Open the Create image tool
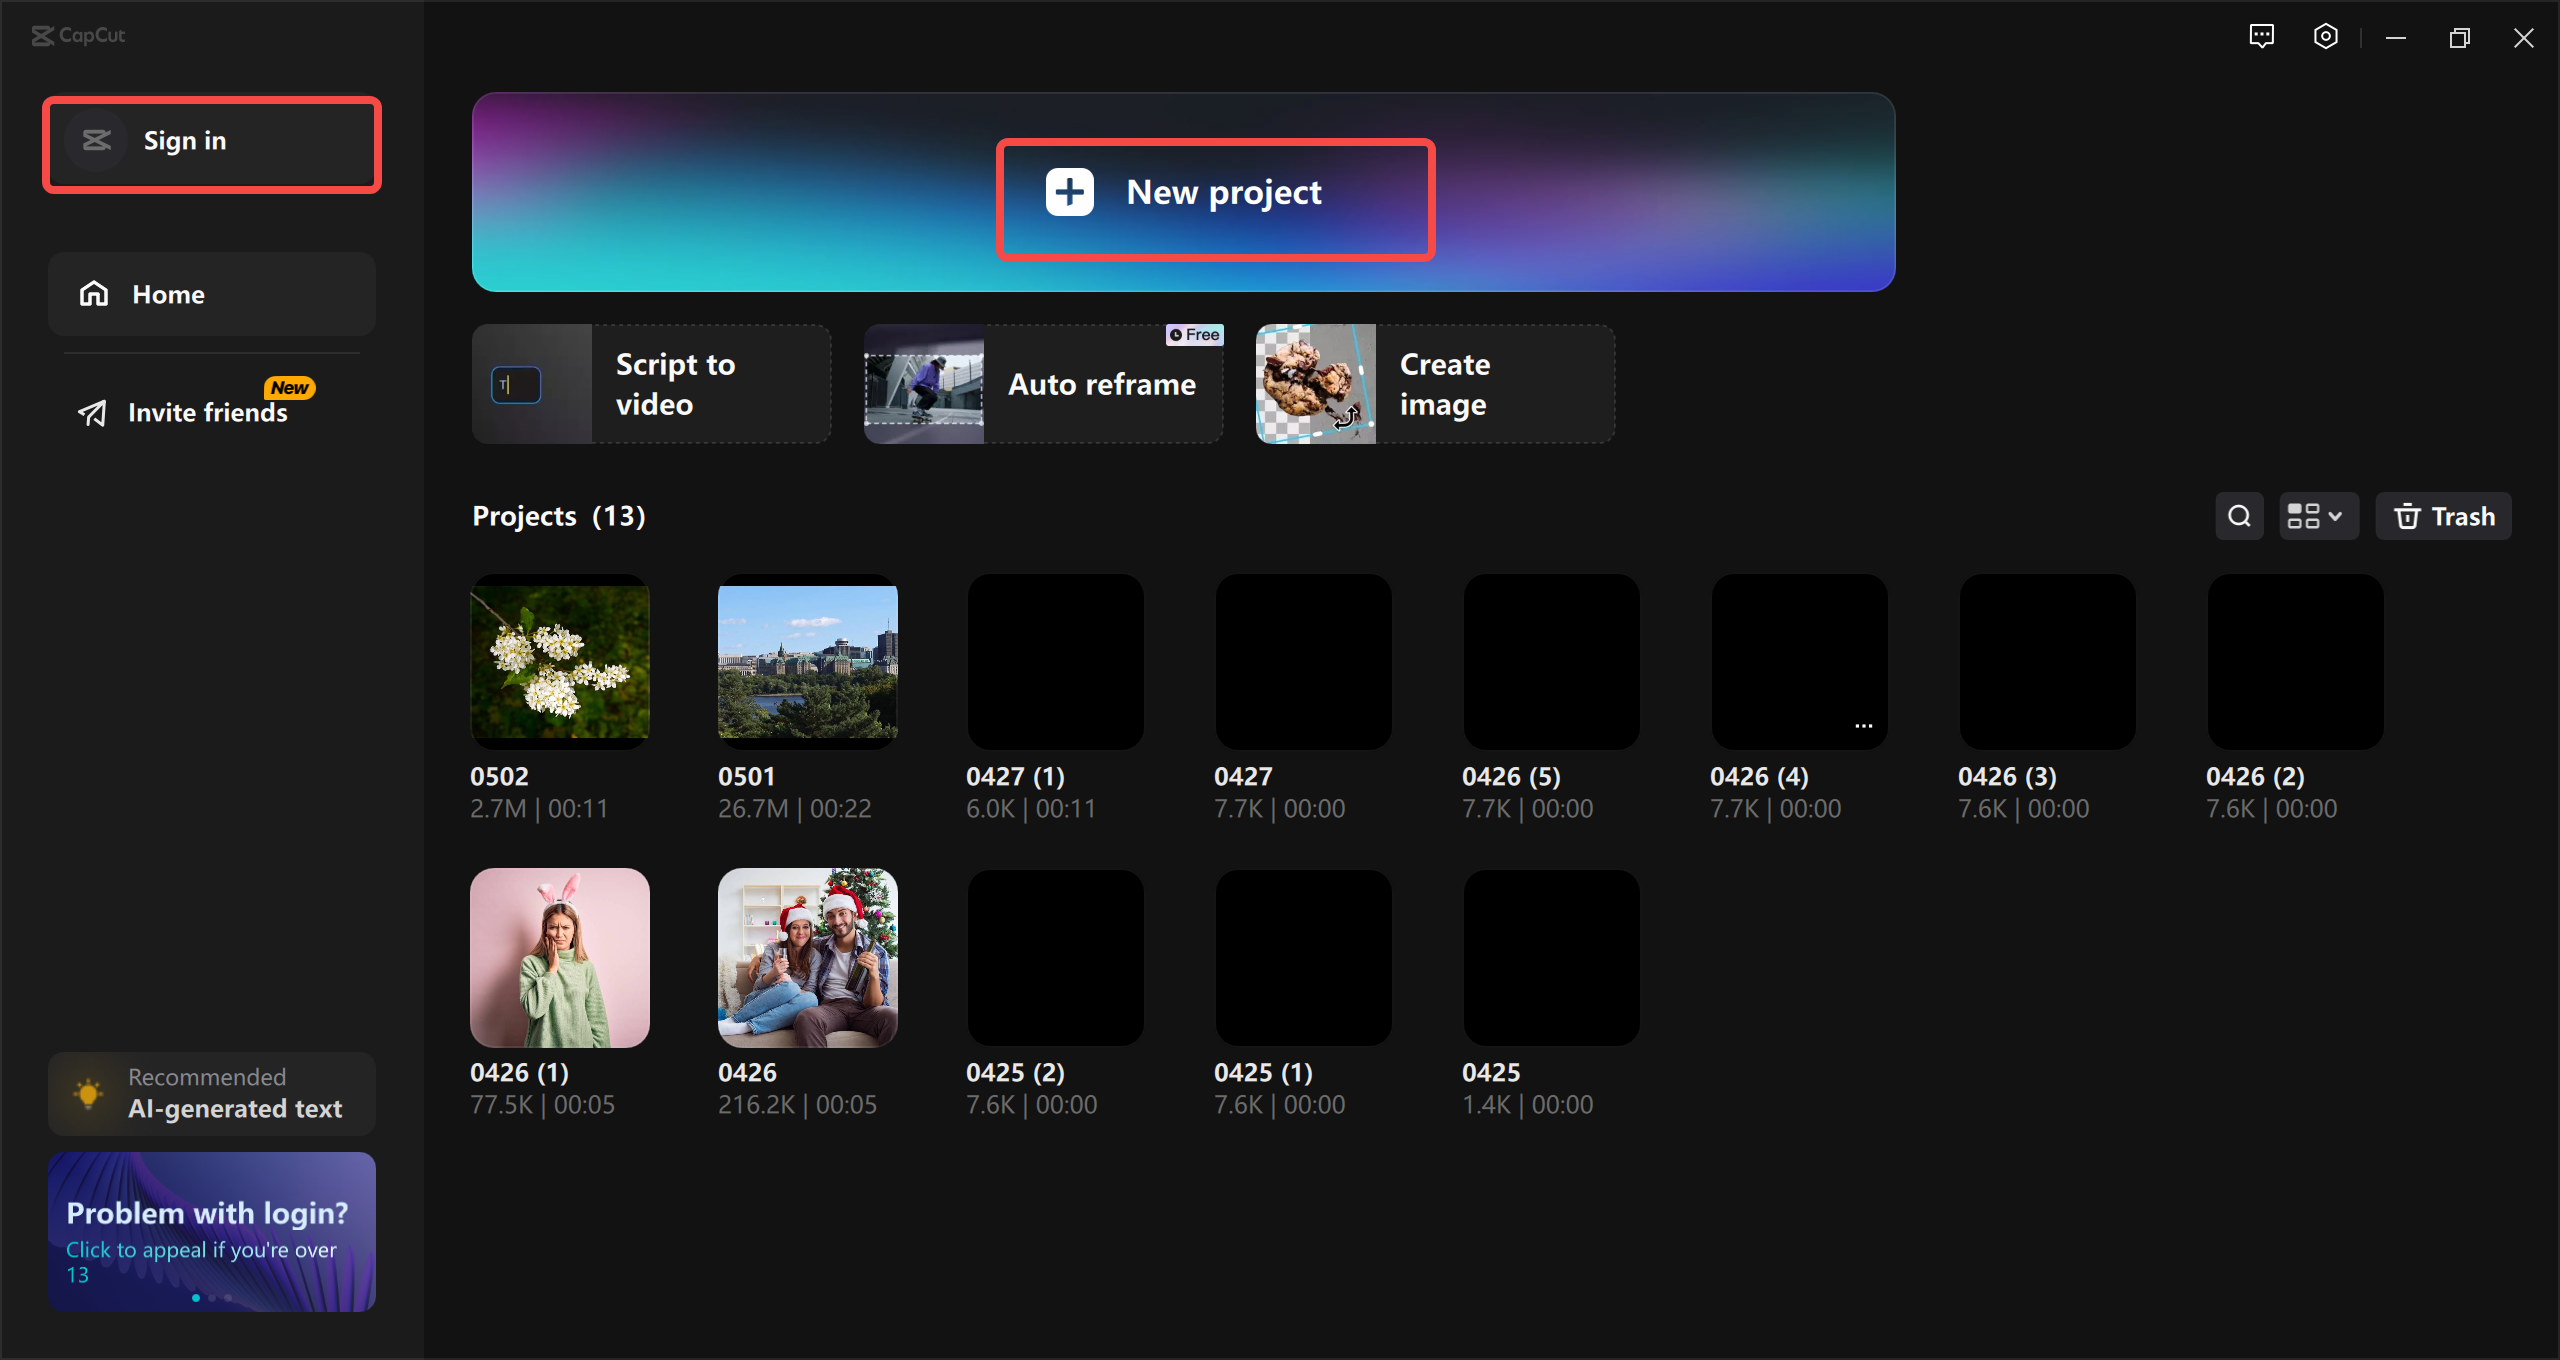 1435,384
